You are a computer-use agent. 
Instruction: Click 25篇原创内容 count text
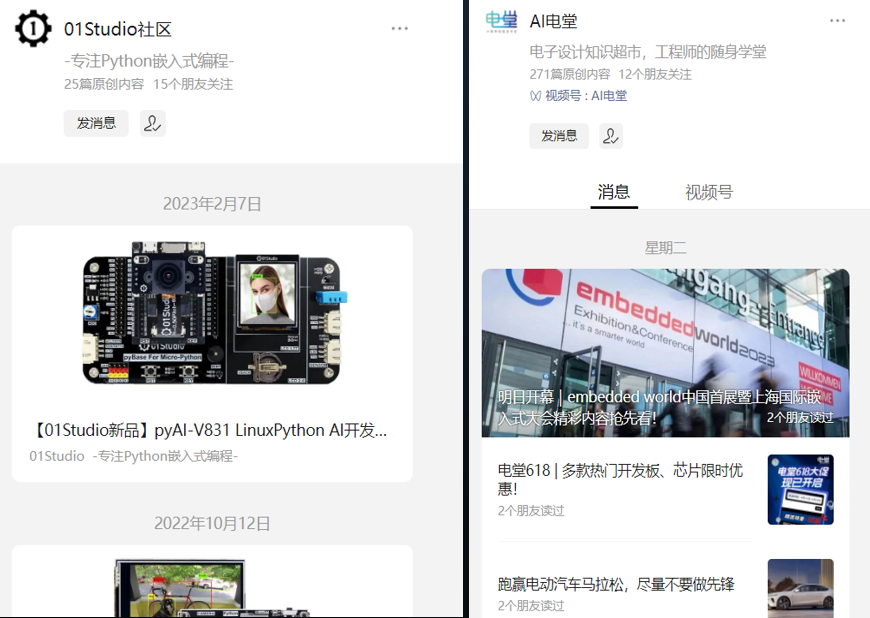point(104,84)
